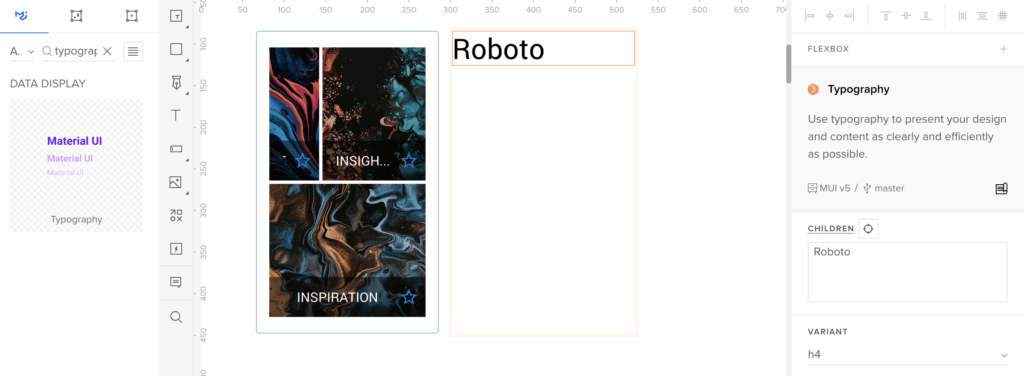Viewport: 1024px width, 376px height.
Task: Select the Rectangle shape tool
Action: (x=176, y=49)
